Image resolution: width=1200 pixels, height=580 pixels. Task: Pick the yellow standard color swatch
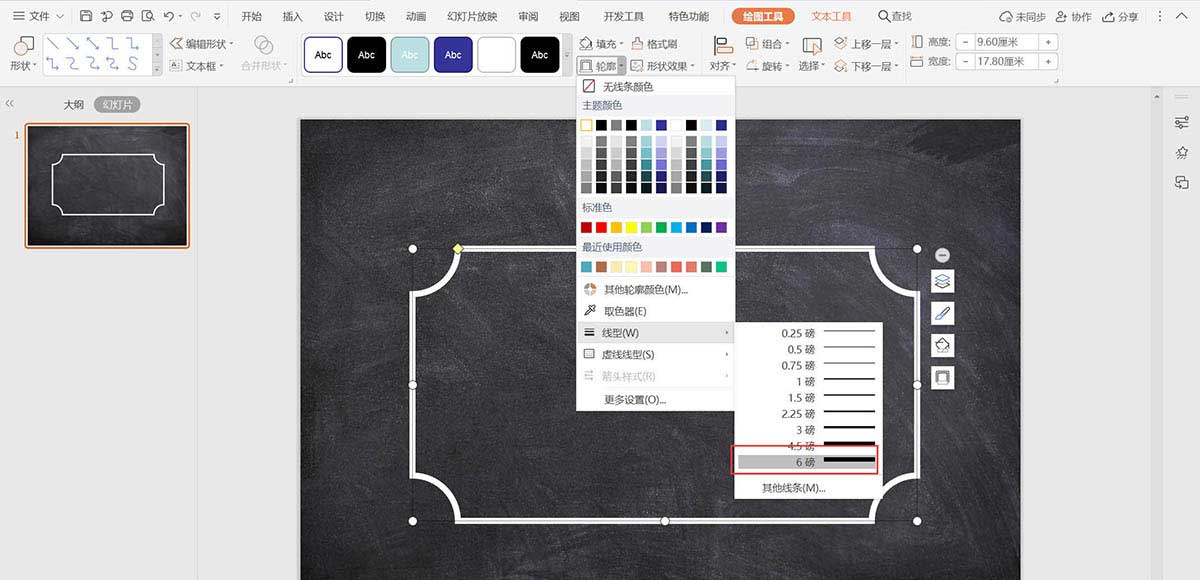[631, 227]
